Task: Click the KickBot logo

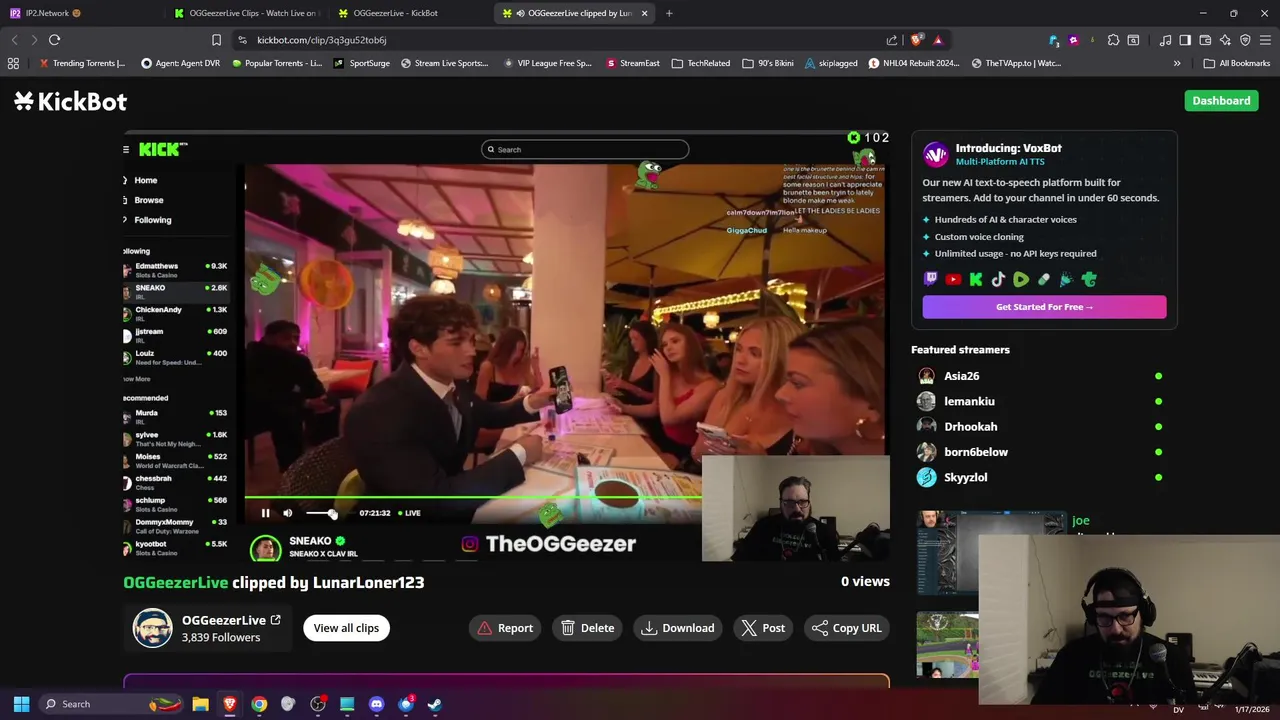Action: coord(70,101)
